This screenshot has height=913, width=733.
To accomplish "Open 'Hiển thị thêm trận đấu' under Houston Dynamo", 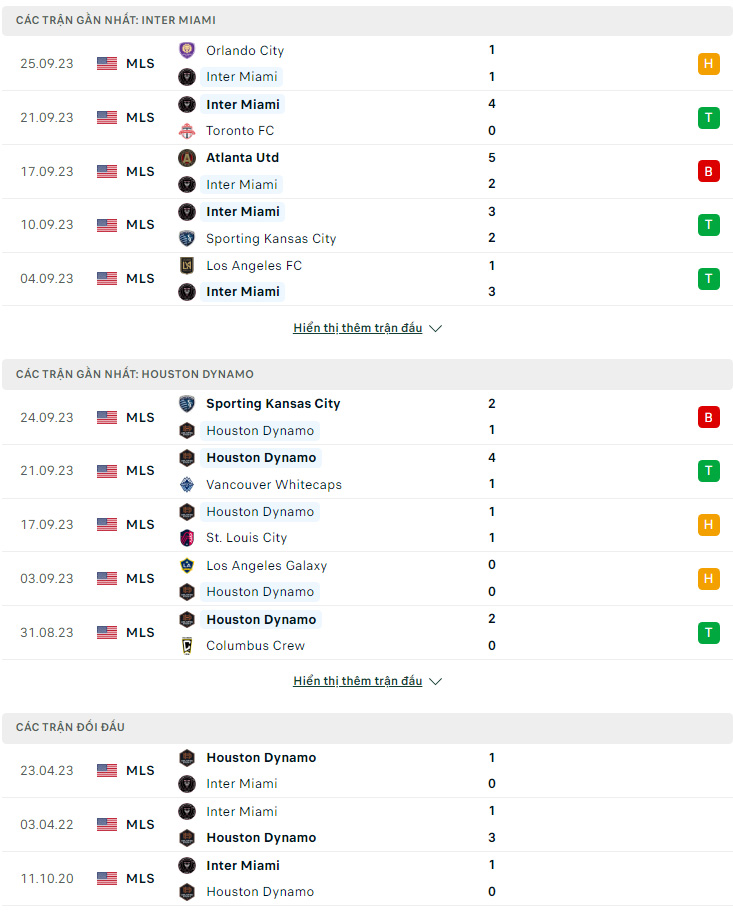I will click(357, 681).
